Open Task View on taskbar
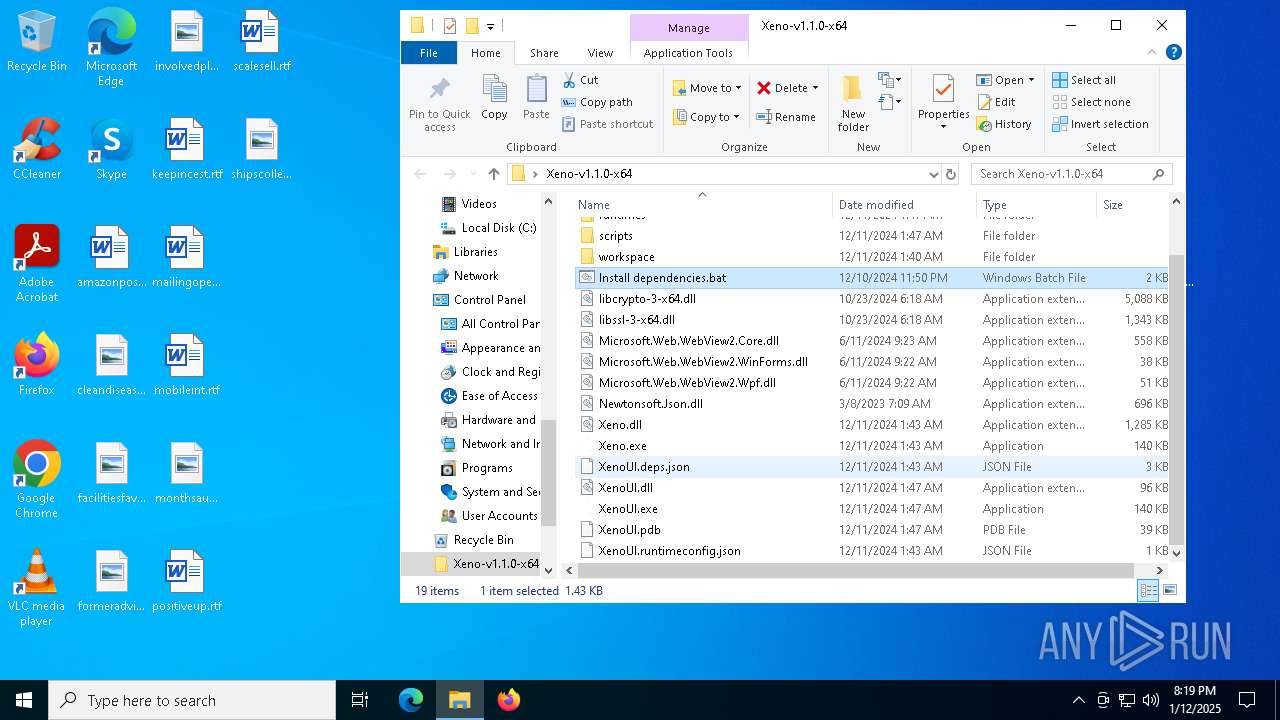This screenshot has width=1280, height=720. [360, 700]
